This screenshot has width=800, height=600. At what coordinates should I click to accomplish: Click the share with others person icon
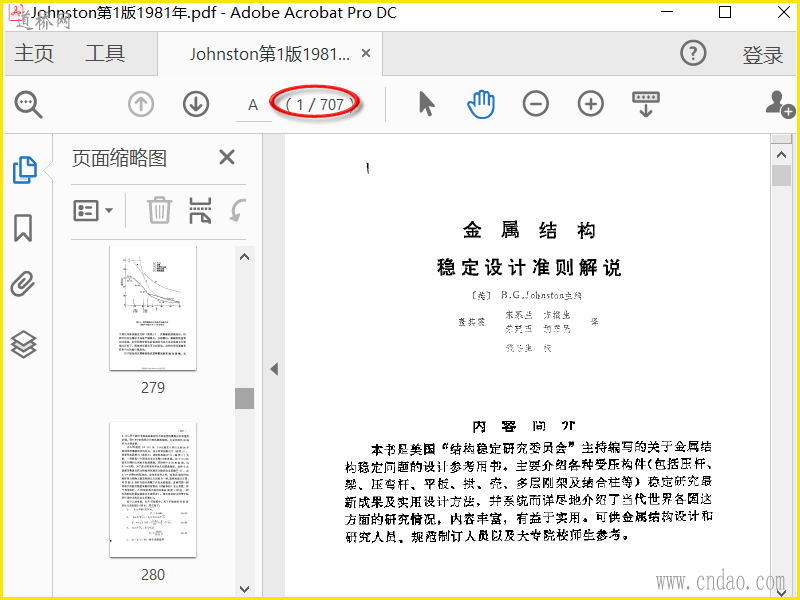pyautogui.click(x=780, y=104)
